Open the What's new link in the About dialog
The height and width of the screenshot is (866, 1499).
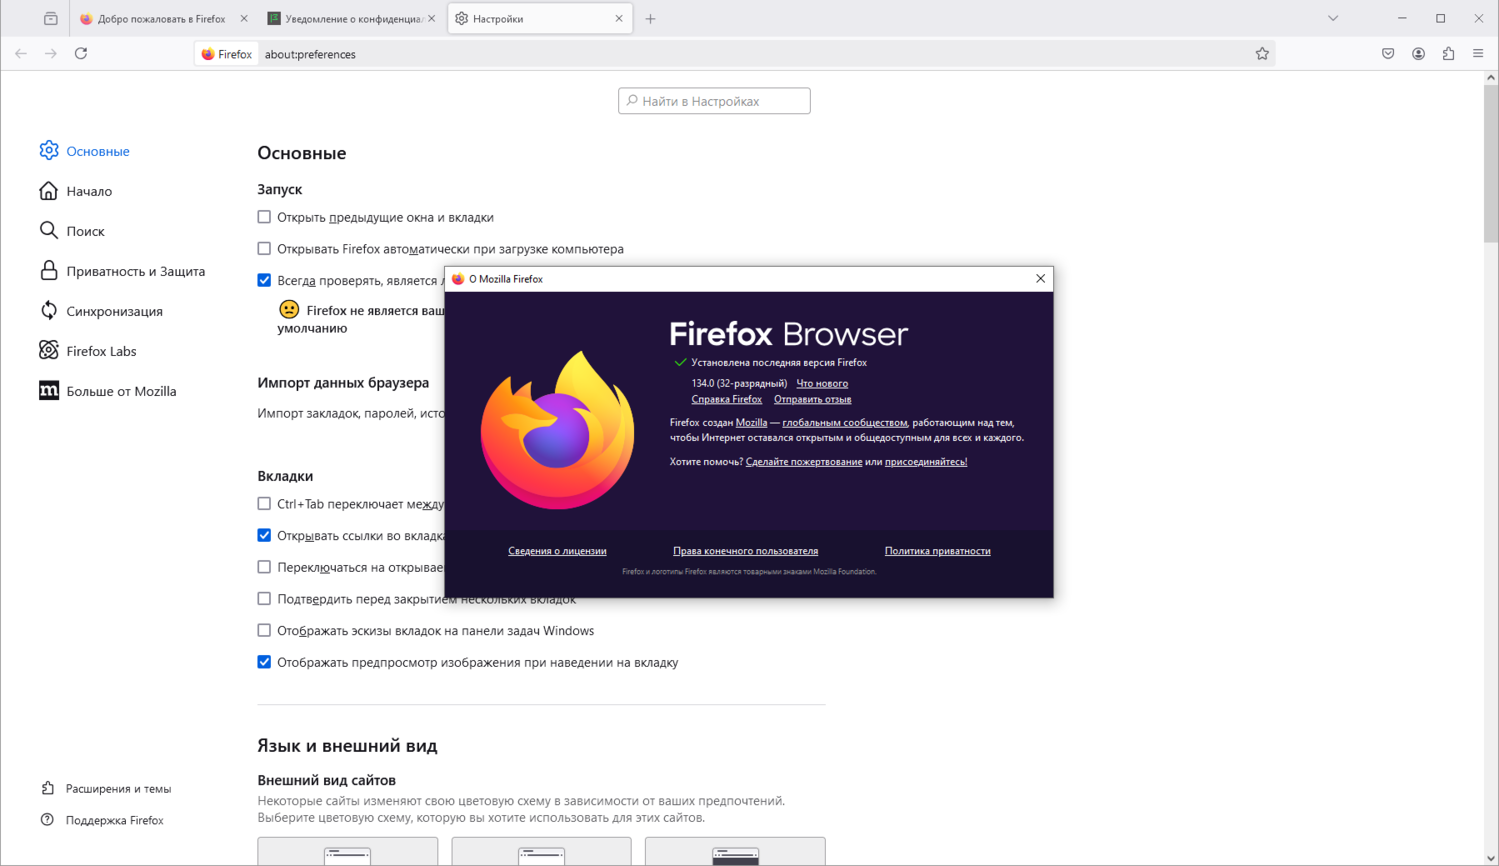click(x=822, y=383)
